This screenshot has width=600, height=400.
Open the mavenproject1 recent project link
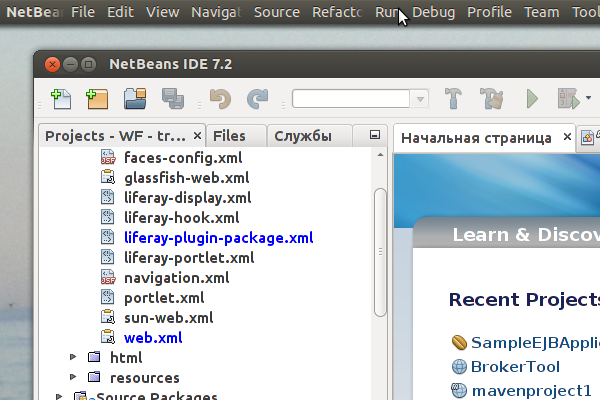click(x=532, y=391)
